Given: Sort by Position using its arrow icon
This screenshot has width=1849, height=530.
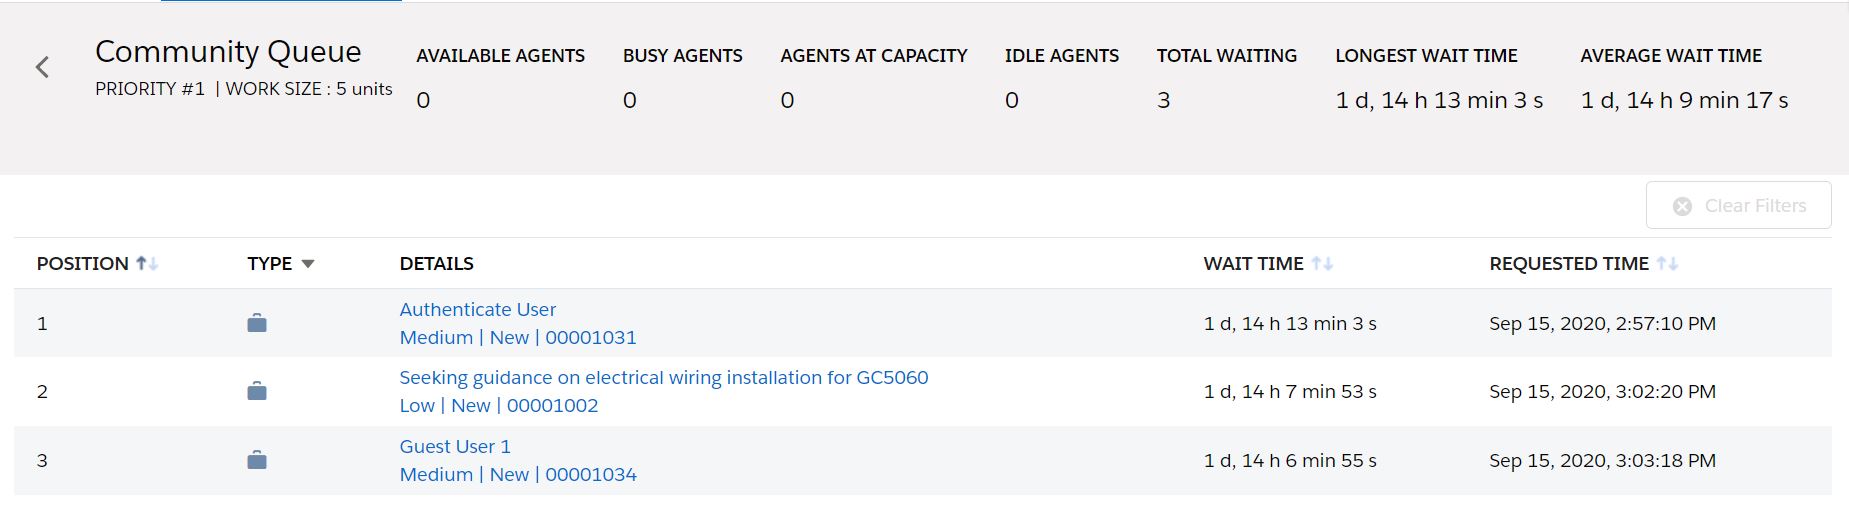Looking at the screenshot, I should click(x=147, y=264).
